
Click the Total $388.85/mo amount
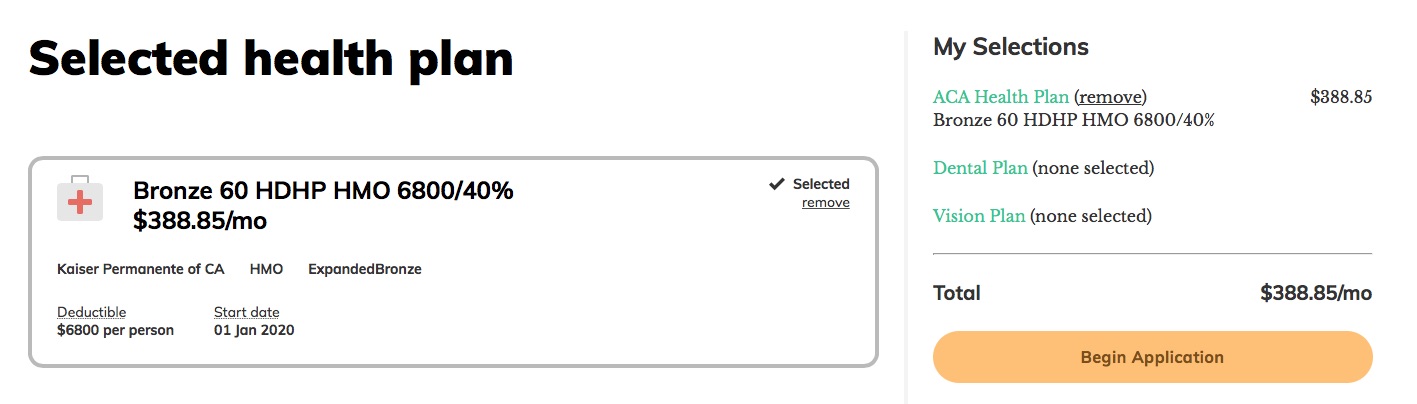(1316, 293)
